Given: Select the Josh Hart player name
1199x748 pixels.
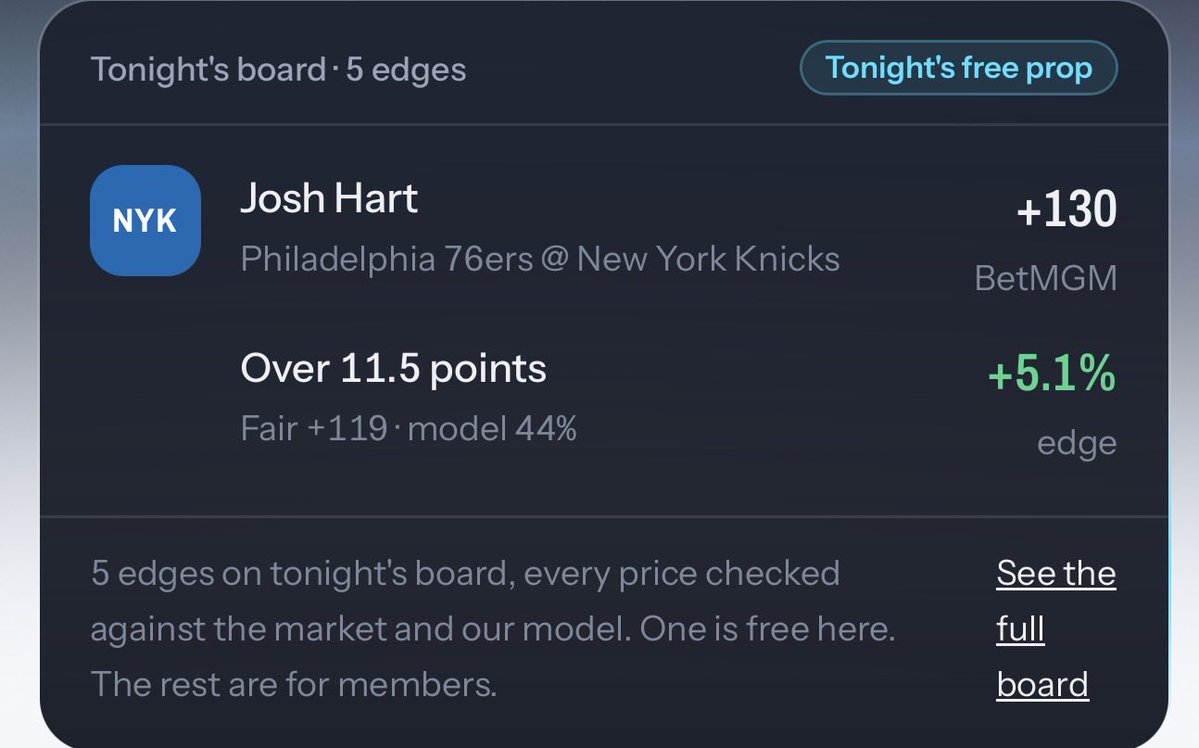Looking at the screenshot, I should pyautogui.click(x=329, y=198).
